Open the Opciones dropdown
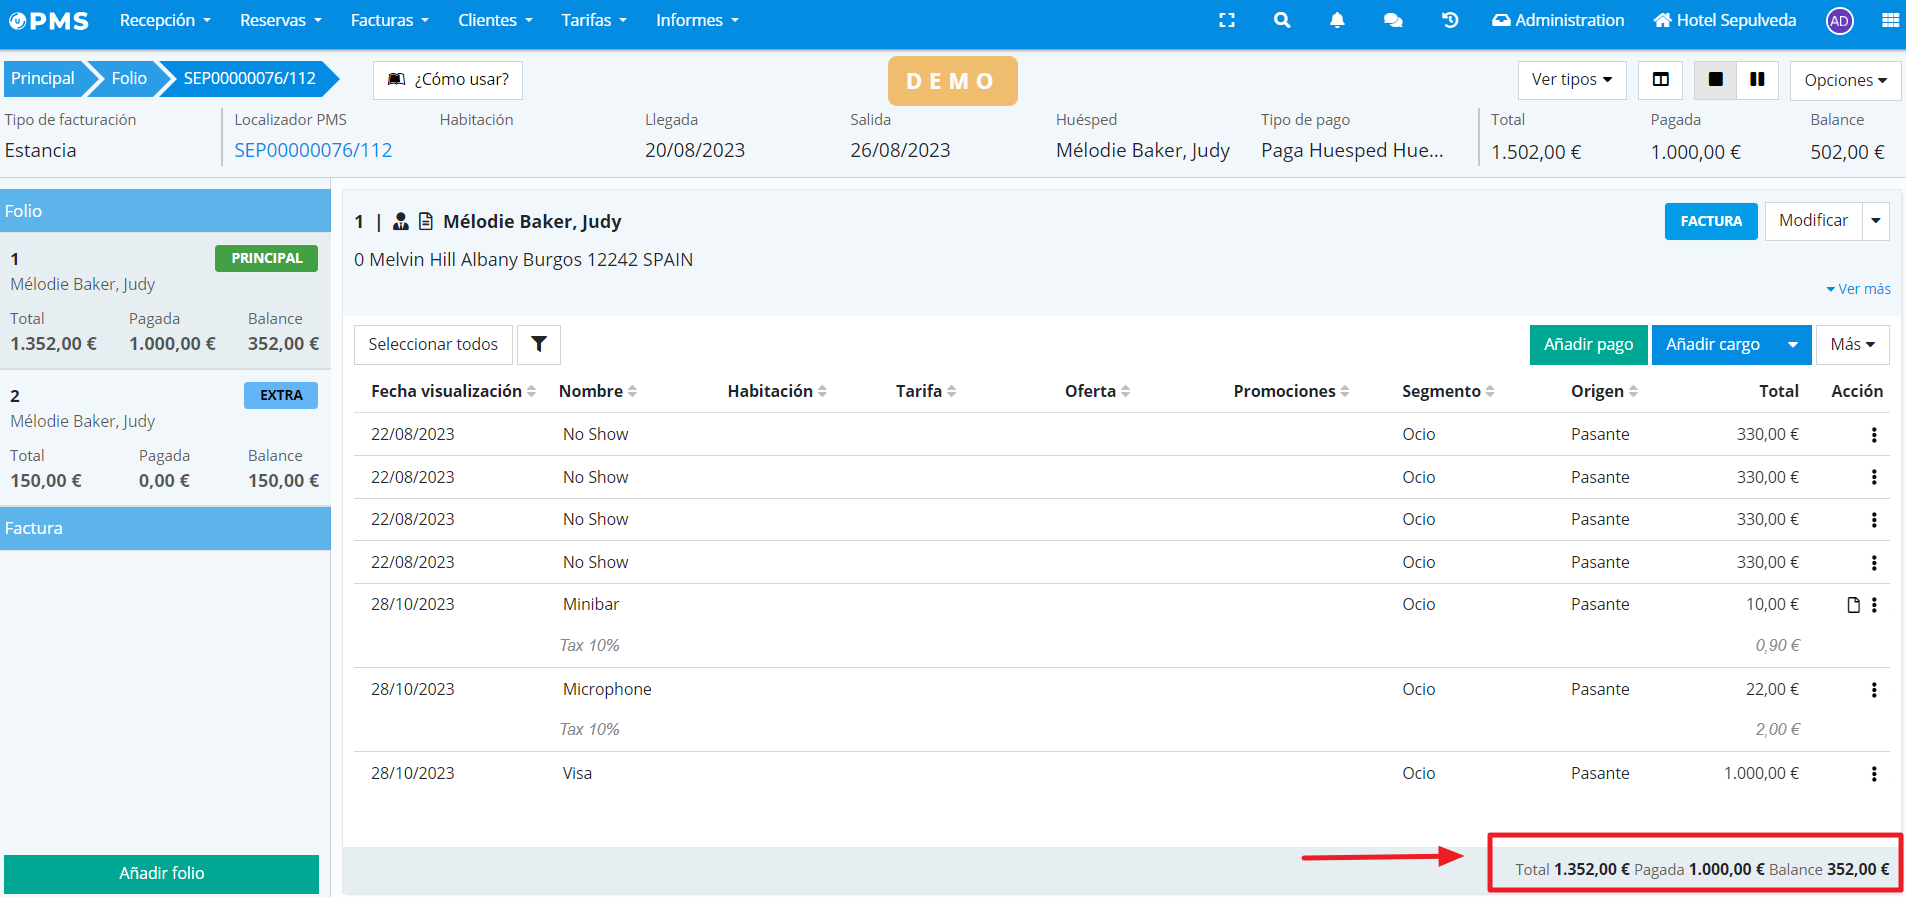This screenshot has height=897, width=1906. [1845, 80]
